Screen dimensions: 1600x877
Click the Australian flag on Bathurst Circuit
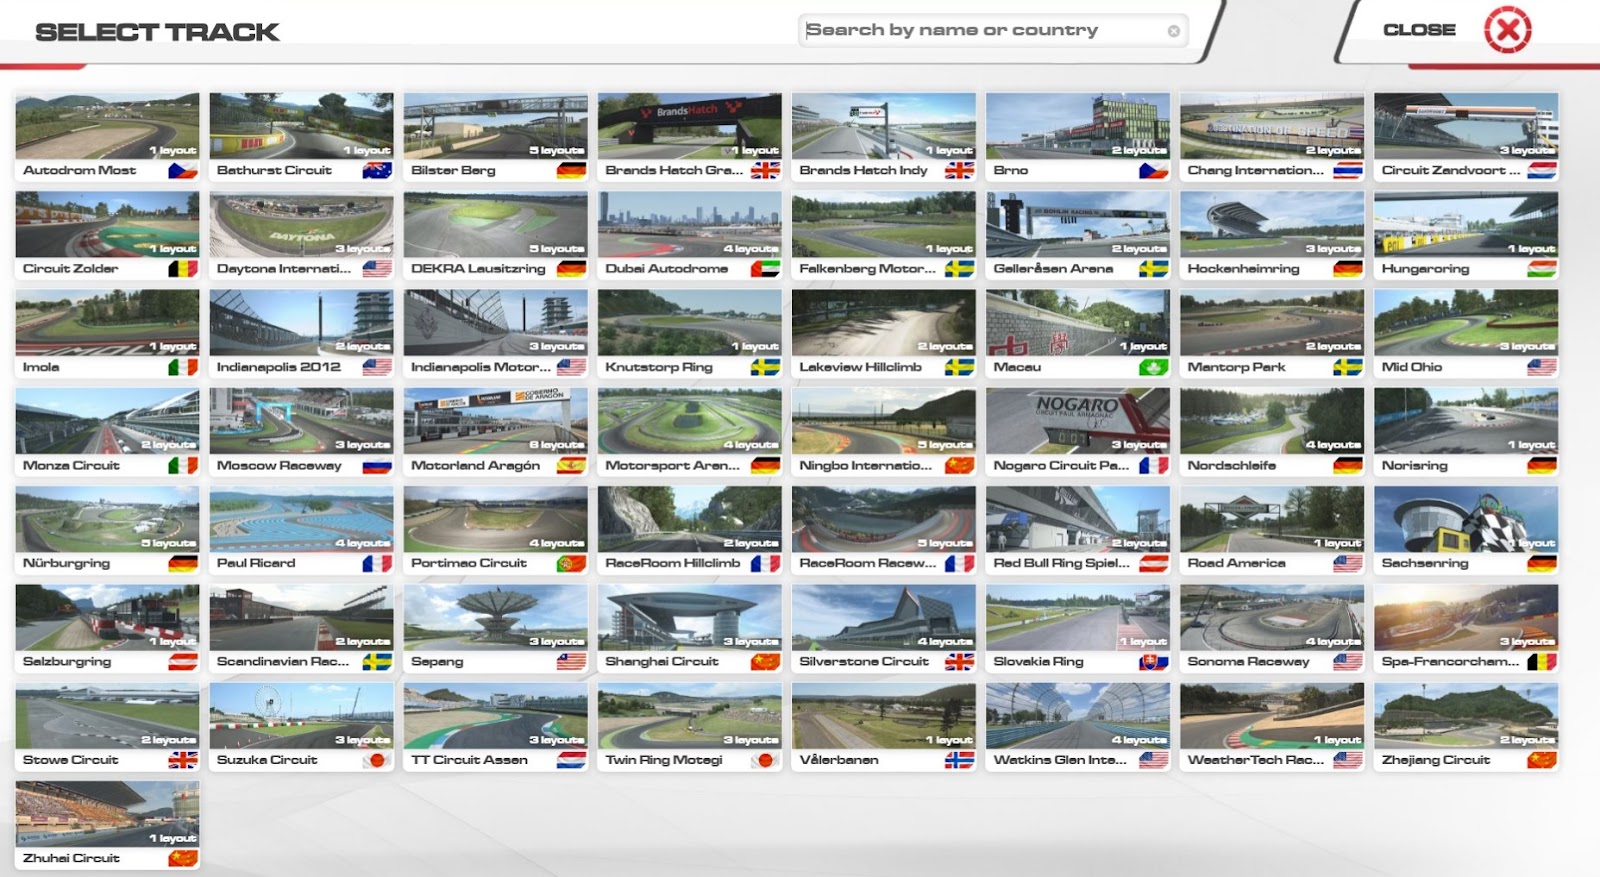(377, 171)
